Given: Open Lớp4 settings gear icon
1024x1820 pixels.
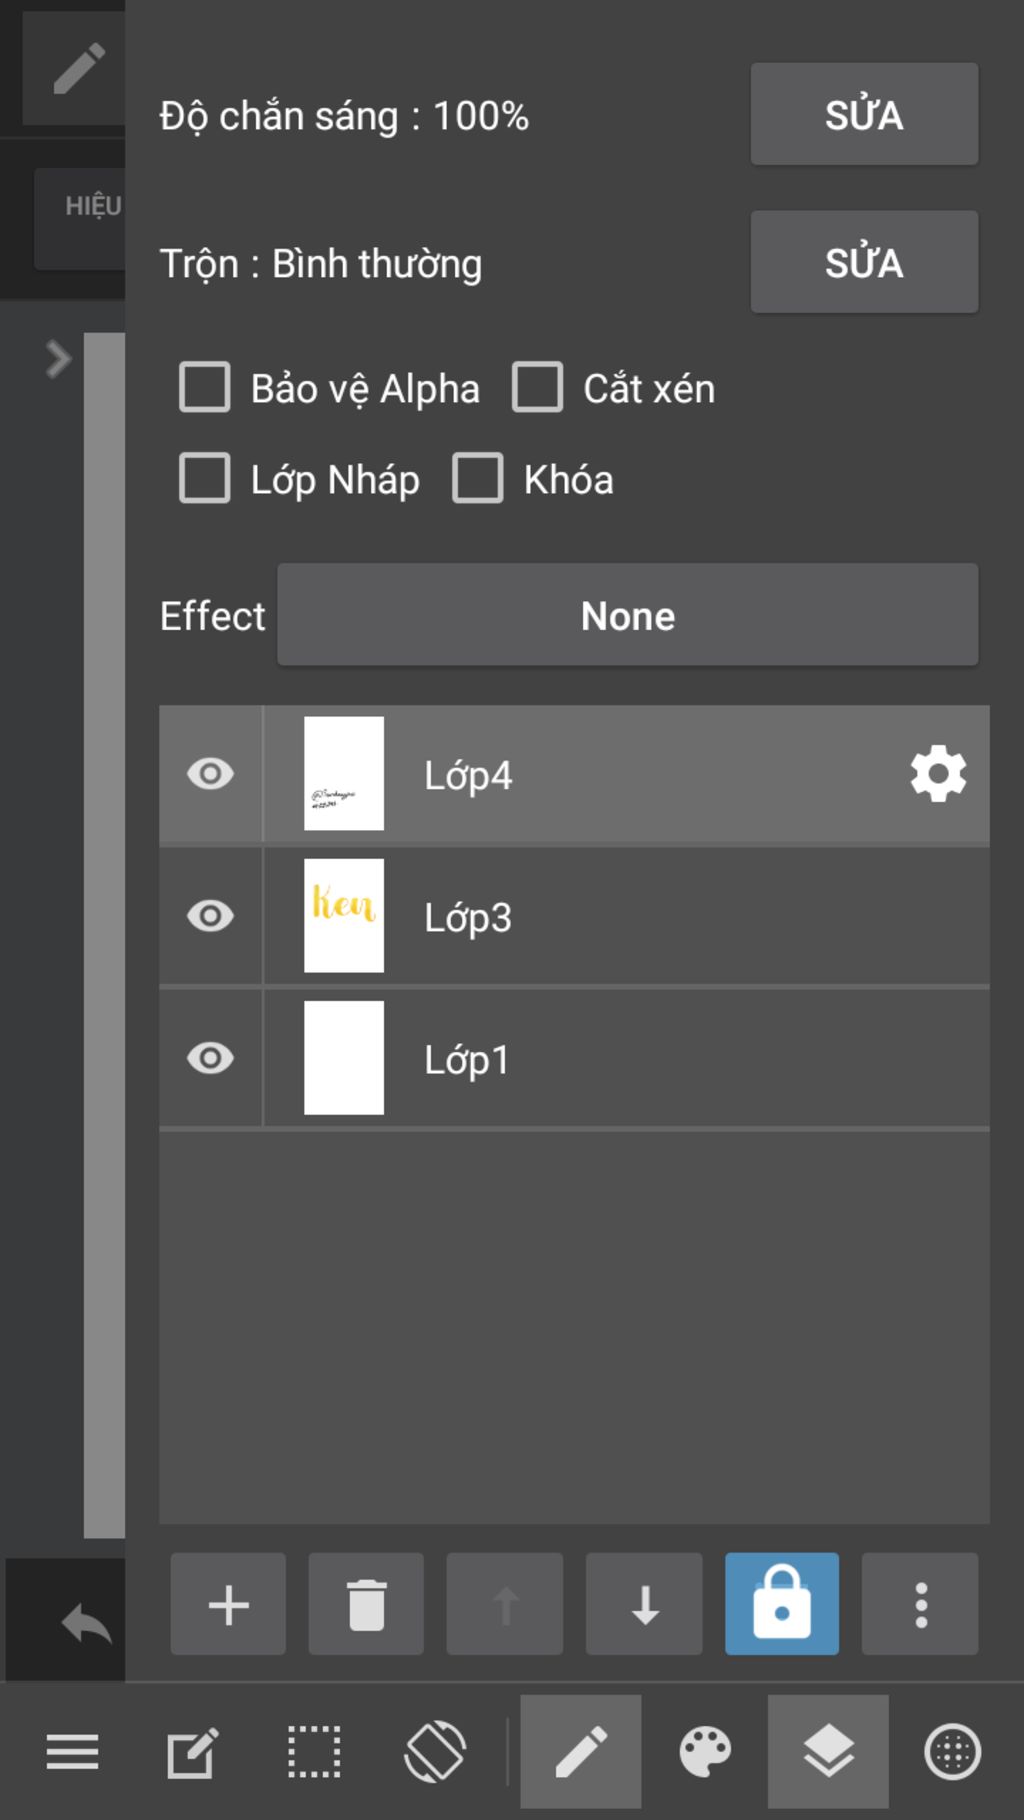Looking at the screenshot, I should [938, 773].
